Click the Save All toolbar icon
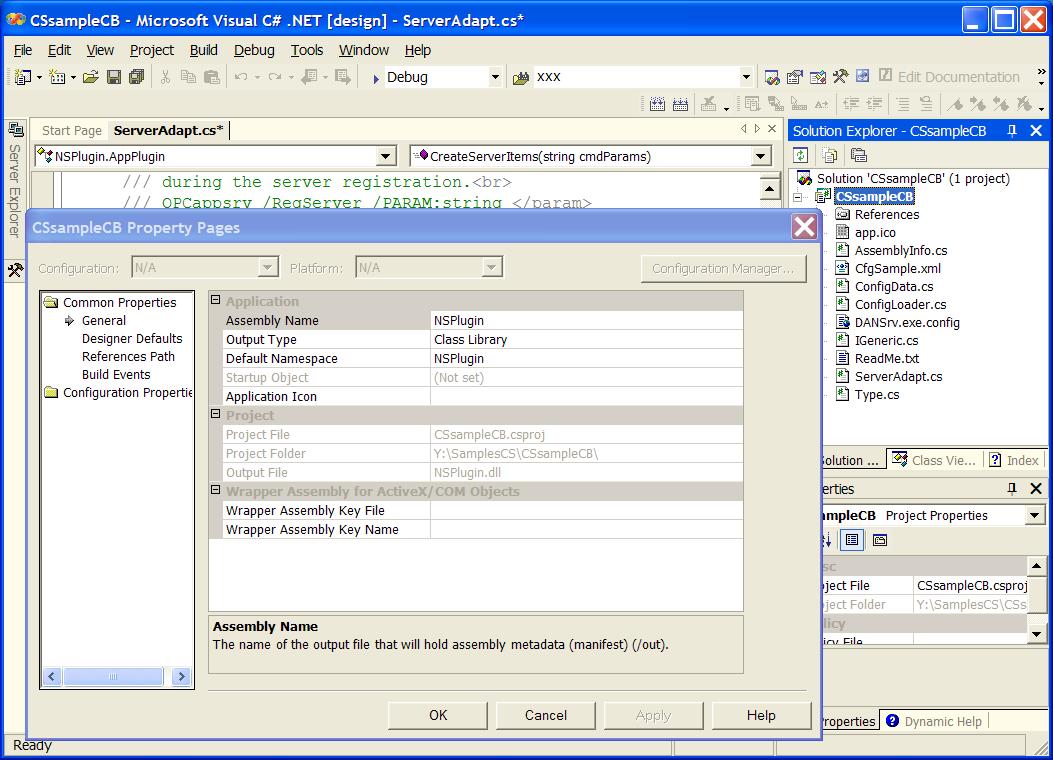This screenshot has width=1053, height=760. click(x=136, y=77)
